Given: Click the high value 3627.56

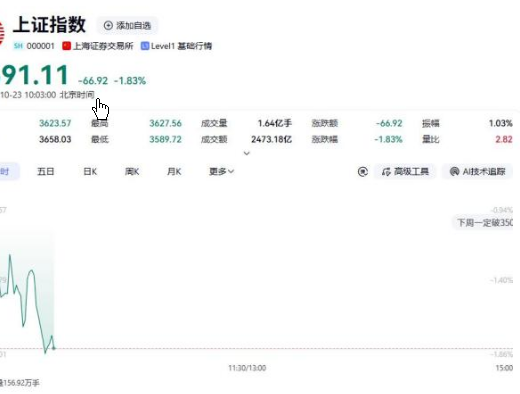Looking at the screenshot, I should click(x=165, y=123).
